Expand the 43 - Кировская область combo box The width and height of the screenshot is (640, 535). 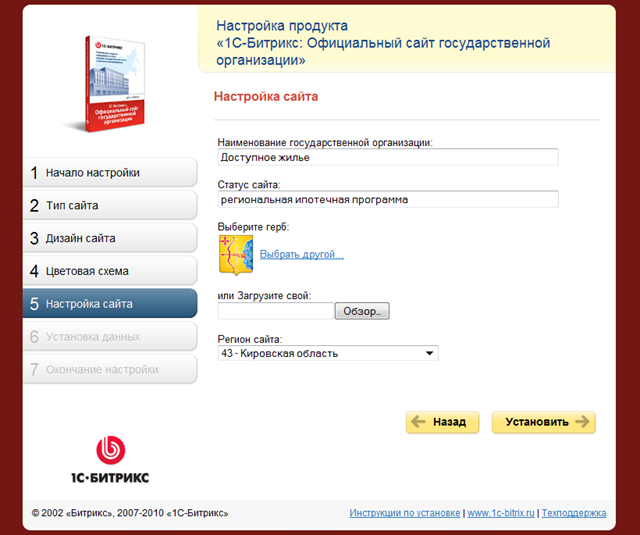point(328,353)
